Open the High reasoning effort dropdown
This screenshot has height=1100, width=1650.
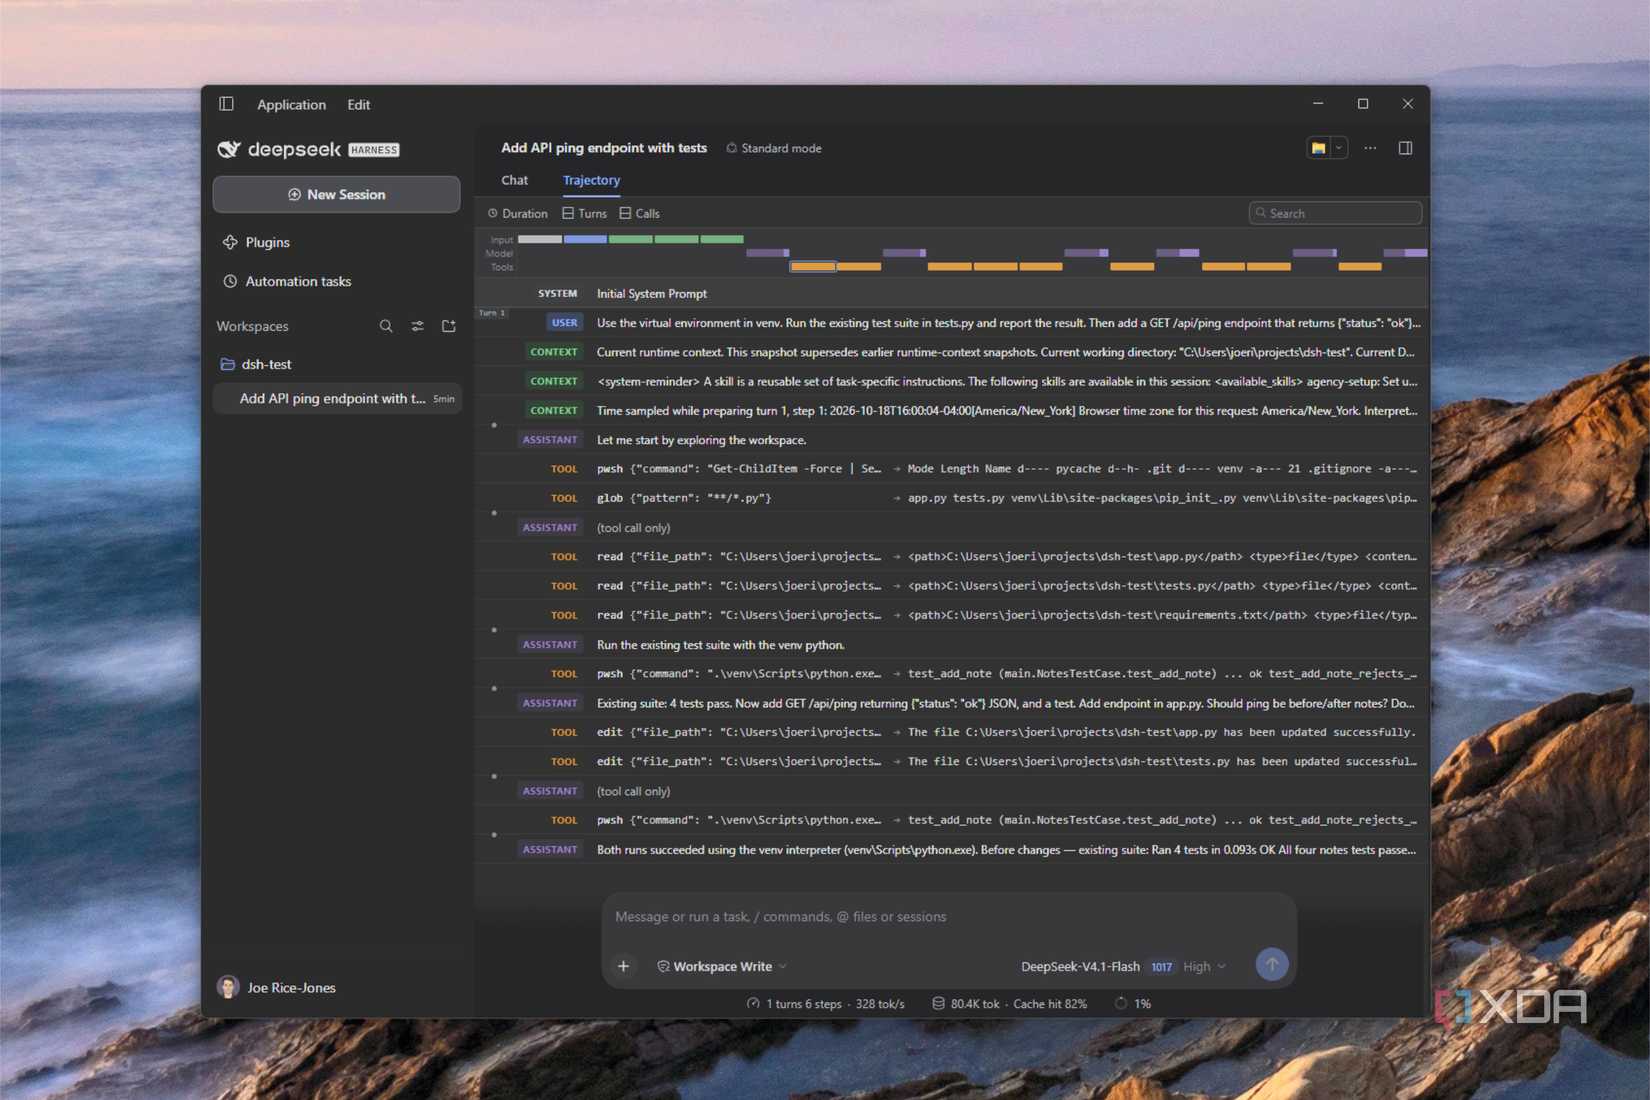[x=1204, y=966]
